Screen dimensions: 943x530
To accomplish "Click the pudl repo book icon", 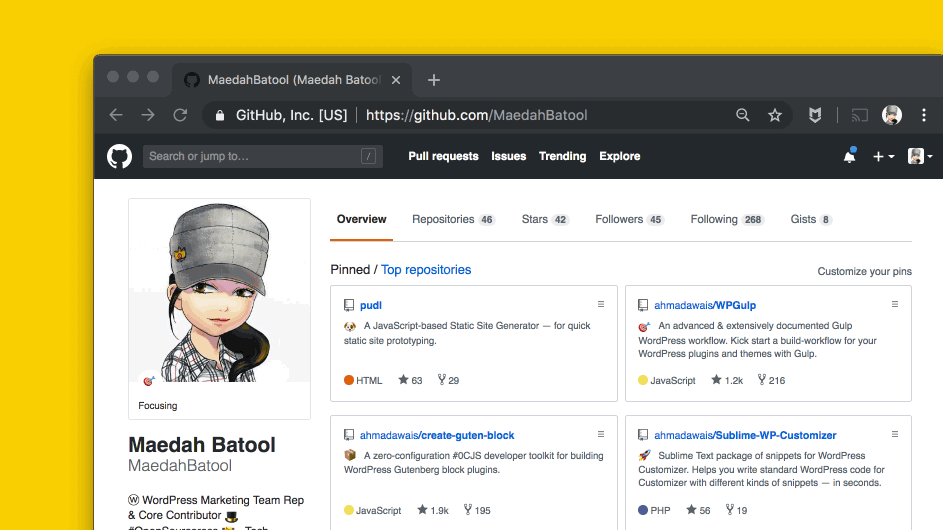I will click(349, 305).
